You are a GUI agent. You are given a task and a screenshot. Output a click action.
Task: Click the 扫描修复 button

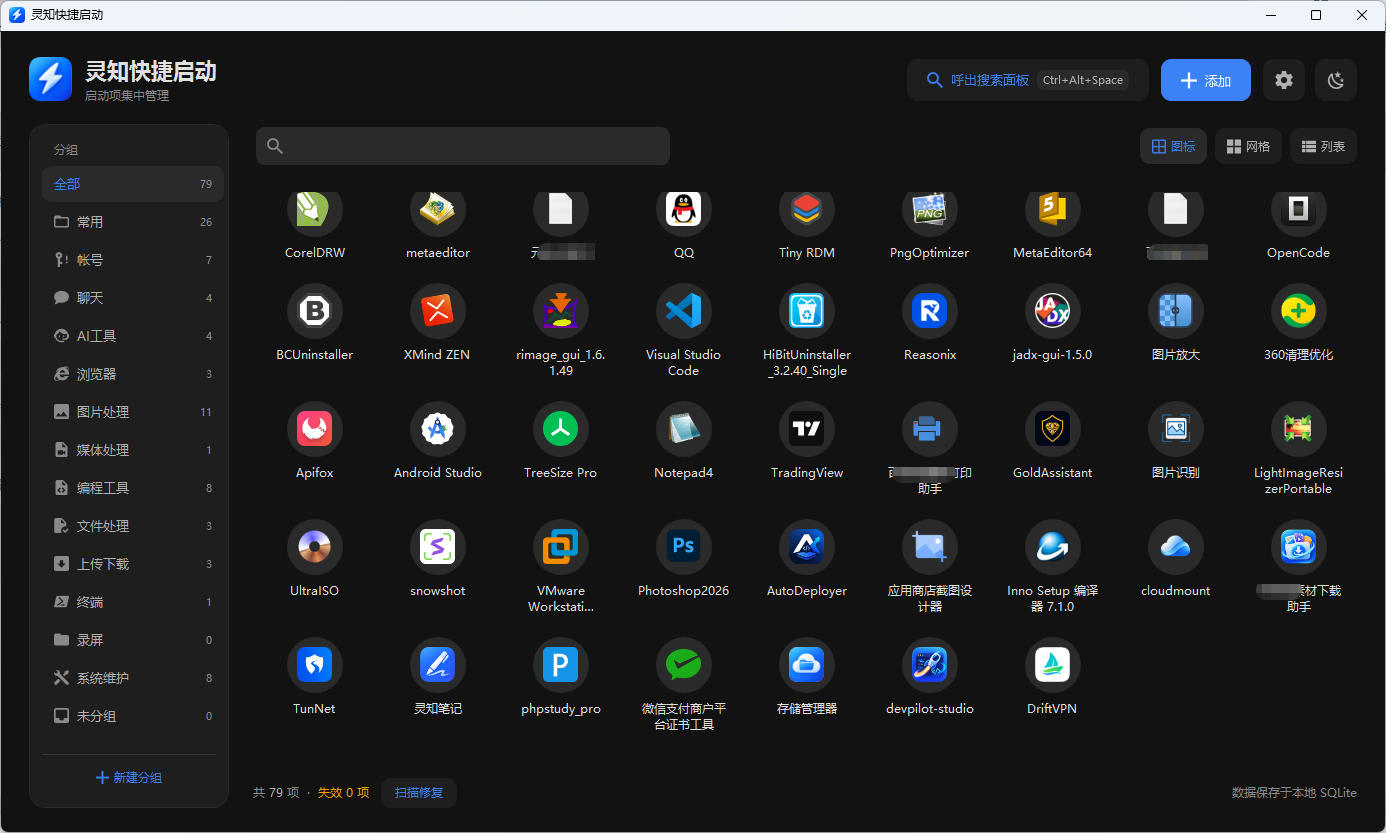pos(419,793)
